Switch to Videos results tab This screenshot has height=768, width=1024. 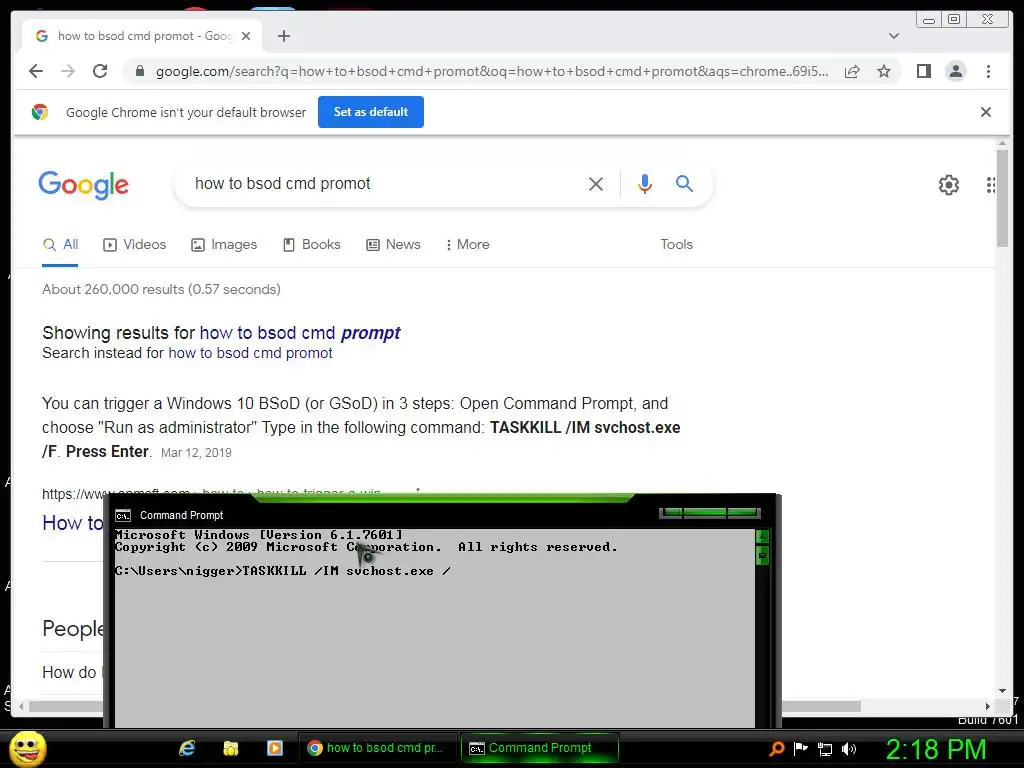tap(135, 245)
